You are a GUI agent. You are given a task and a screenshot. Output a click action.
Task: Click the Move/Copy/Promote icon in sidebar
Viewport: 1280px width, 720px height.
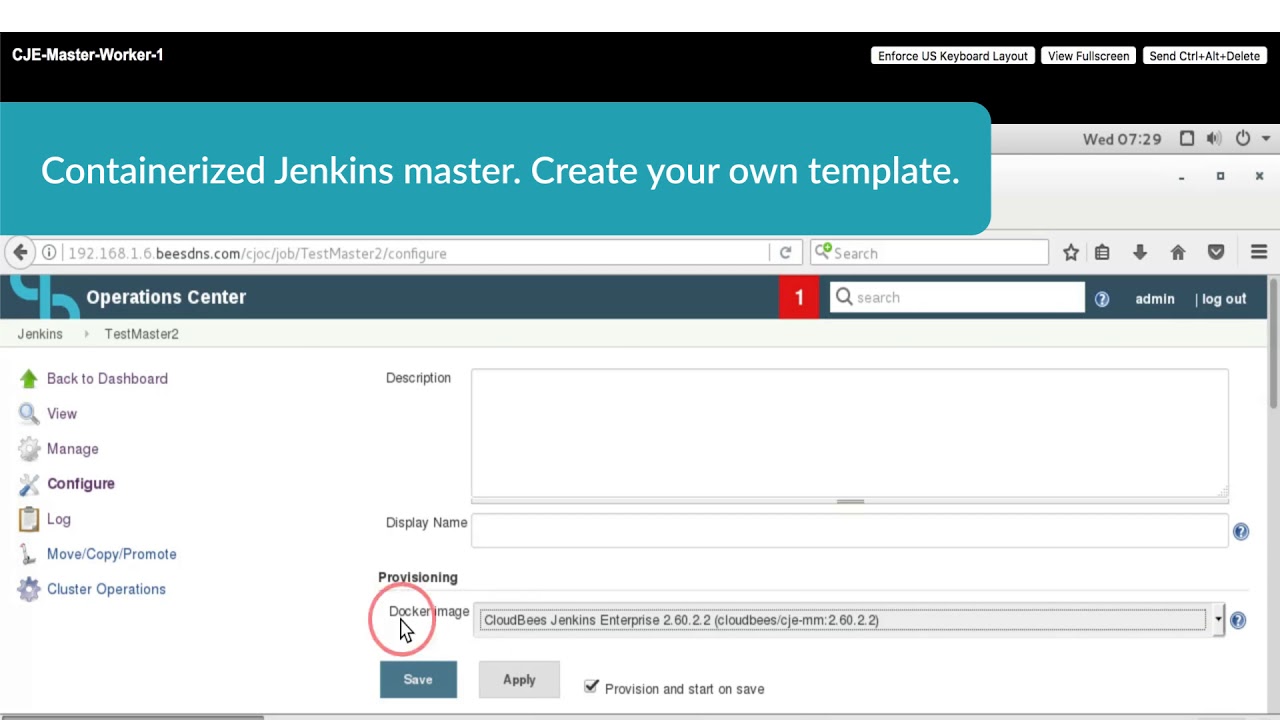tap(28, 554)
